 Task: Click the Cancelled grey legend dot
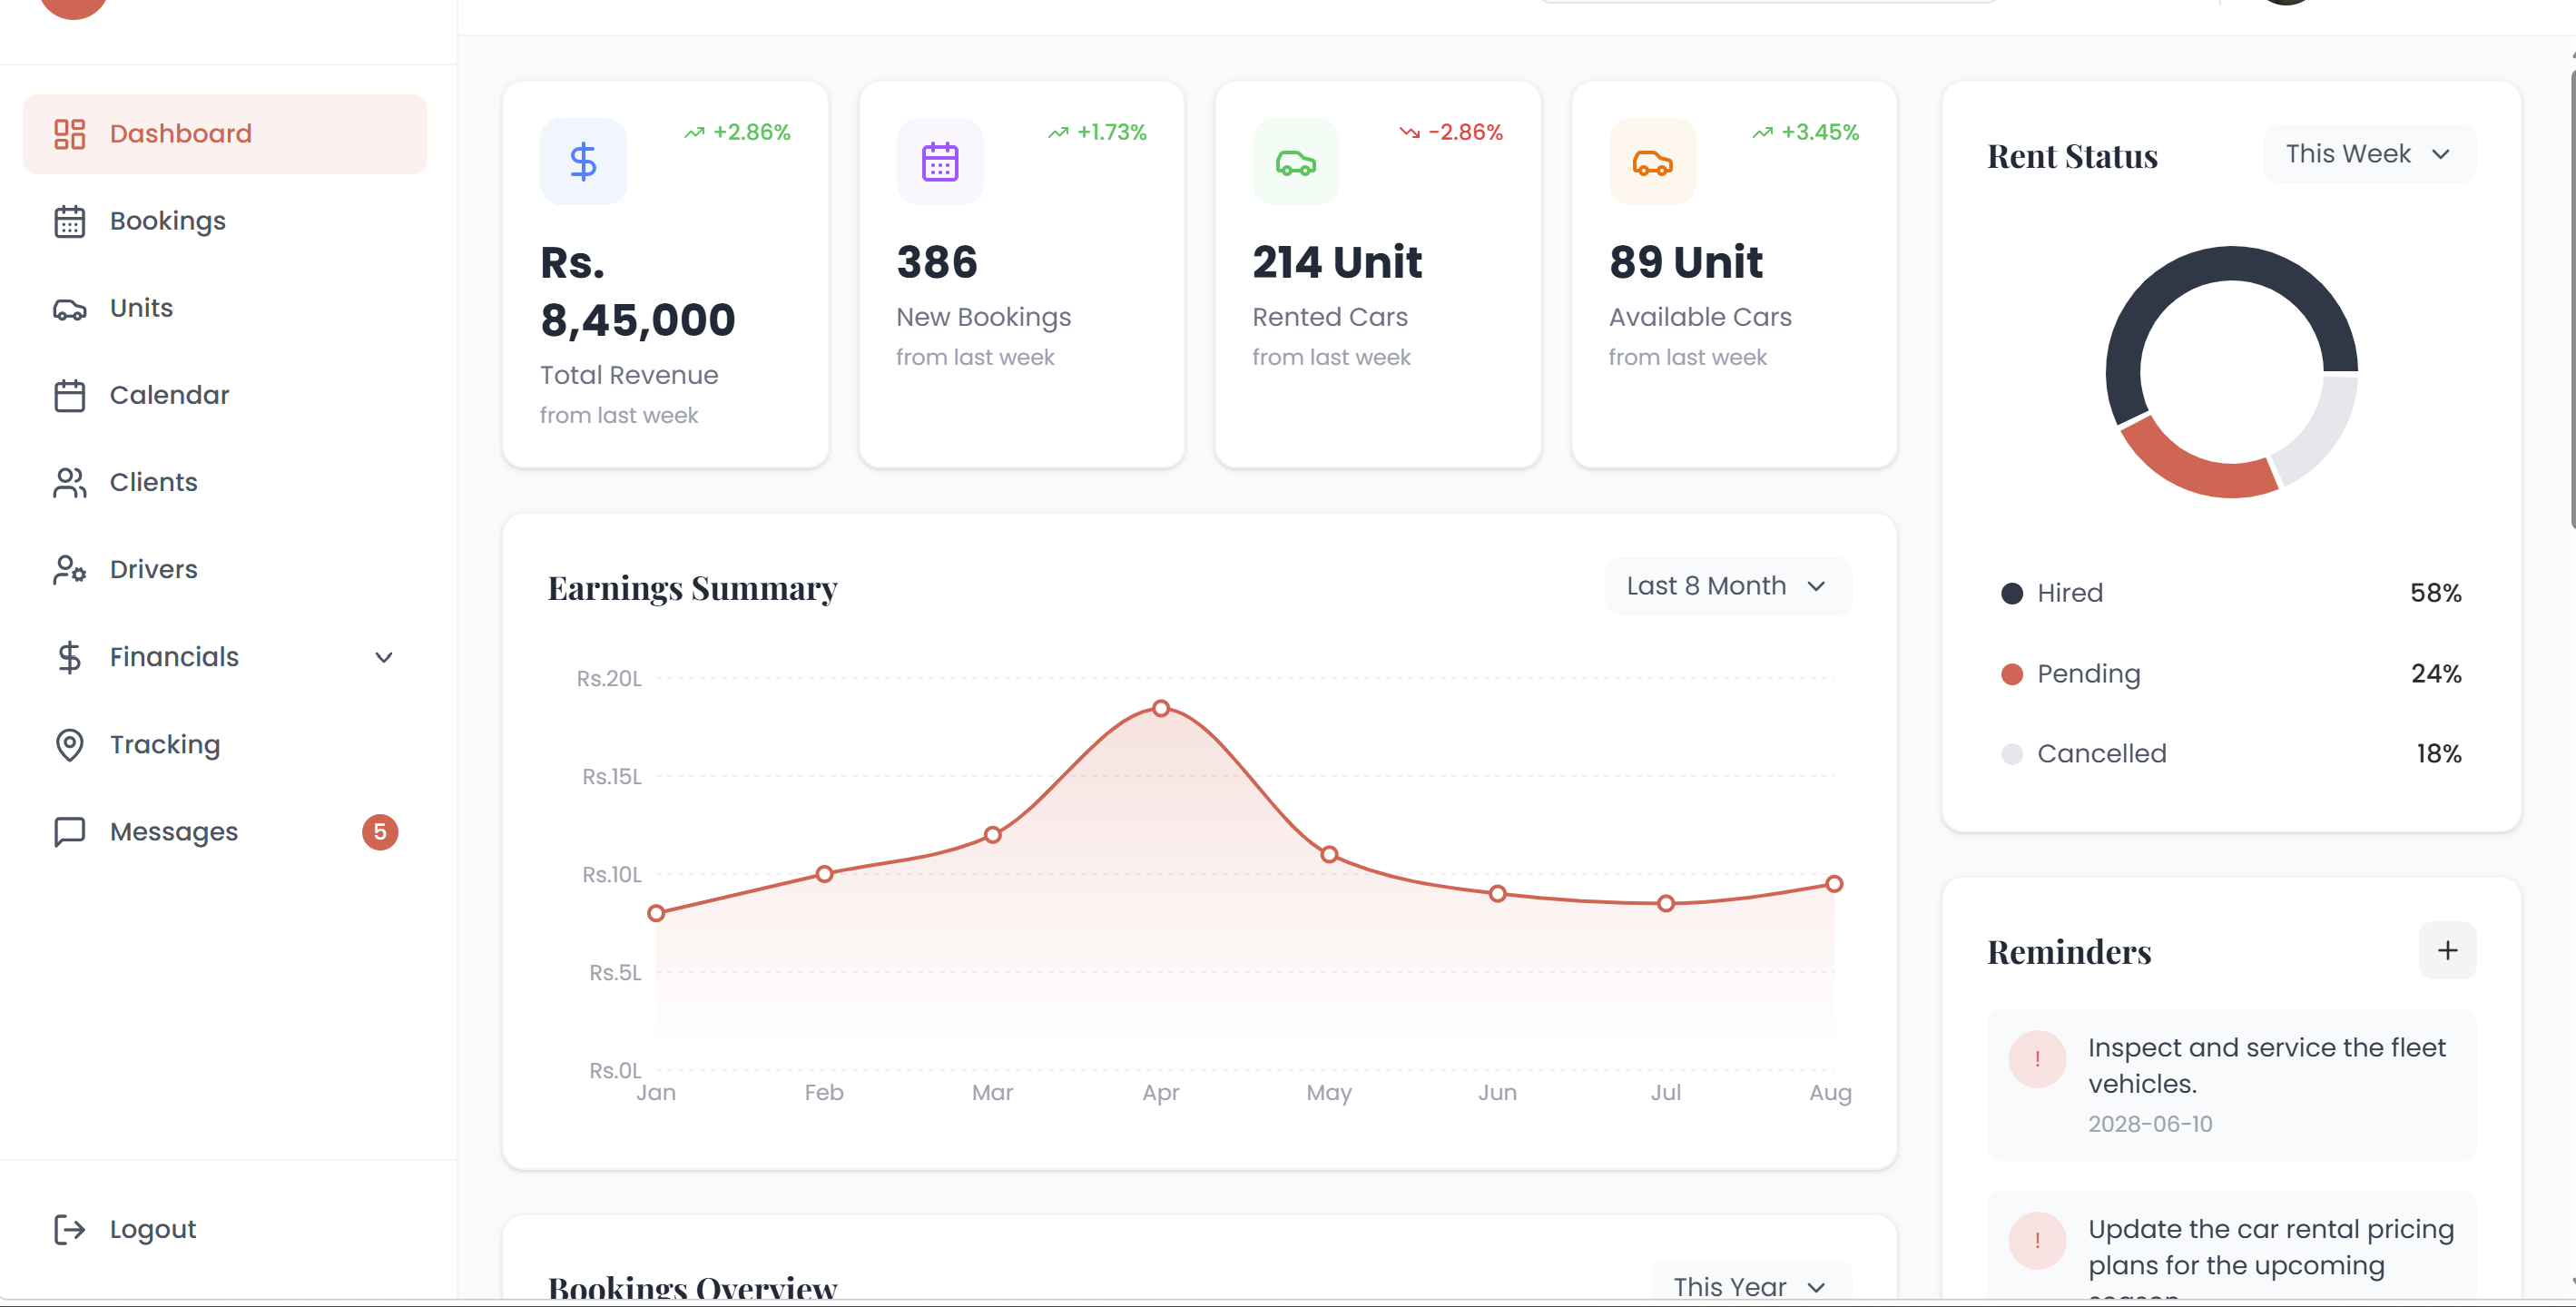(2012, 754)
